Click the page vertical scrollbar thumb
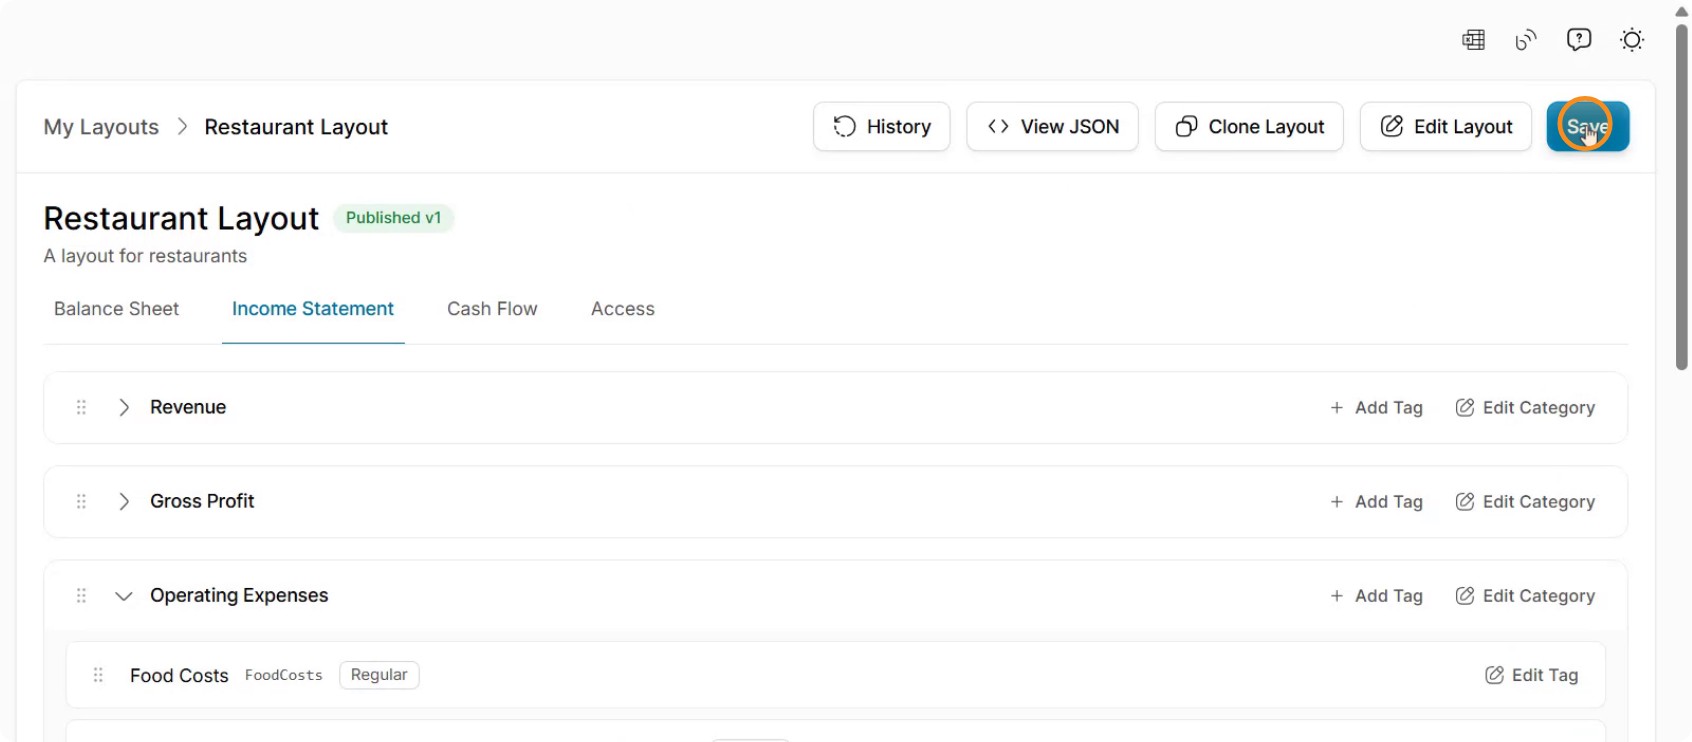The image size is (1692, 742). pos(1682,195)
